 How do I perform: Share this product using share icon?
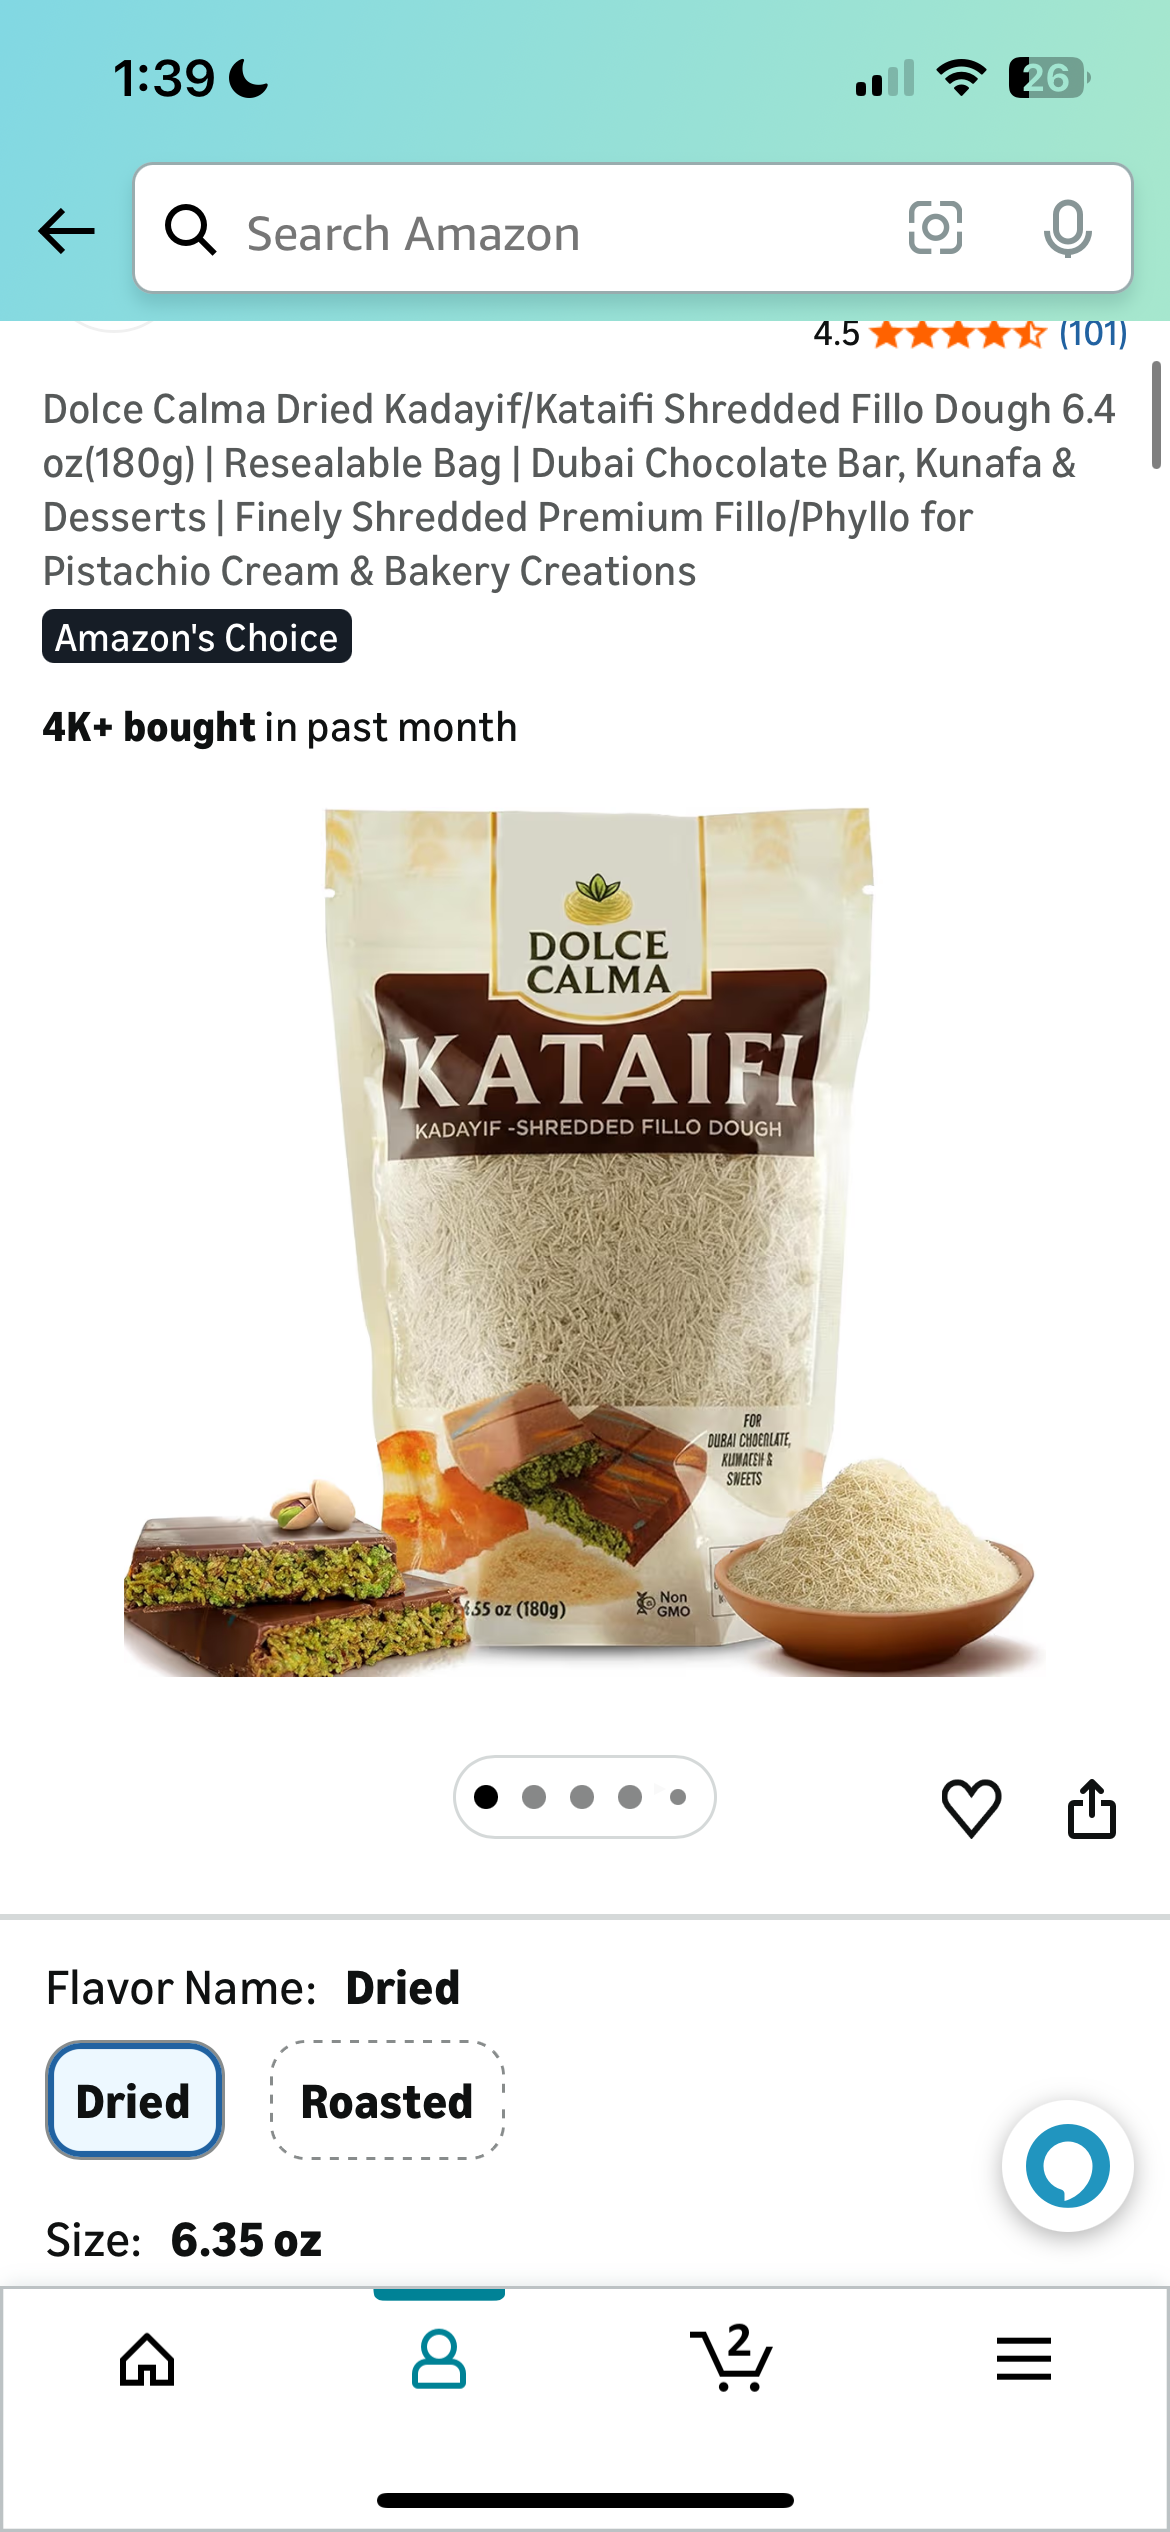click(x=1091, y=1808)
